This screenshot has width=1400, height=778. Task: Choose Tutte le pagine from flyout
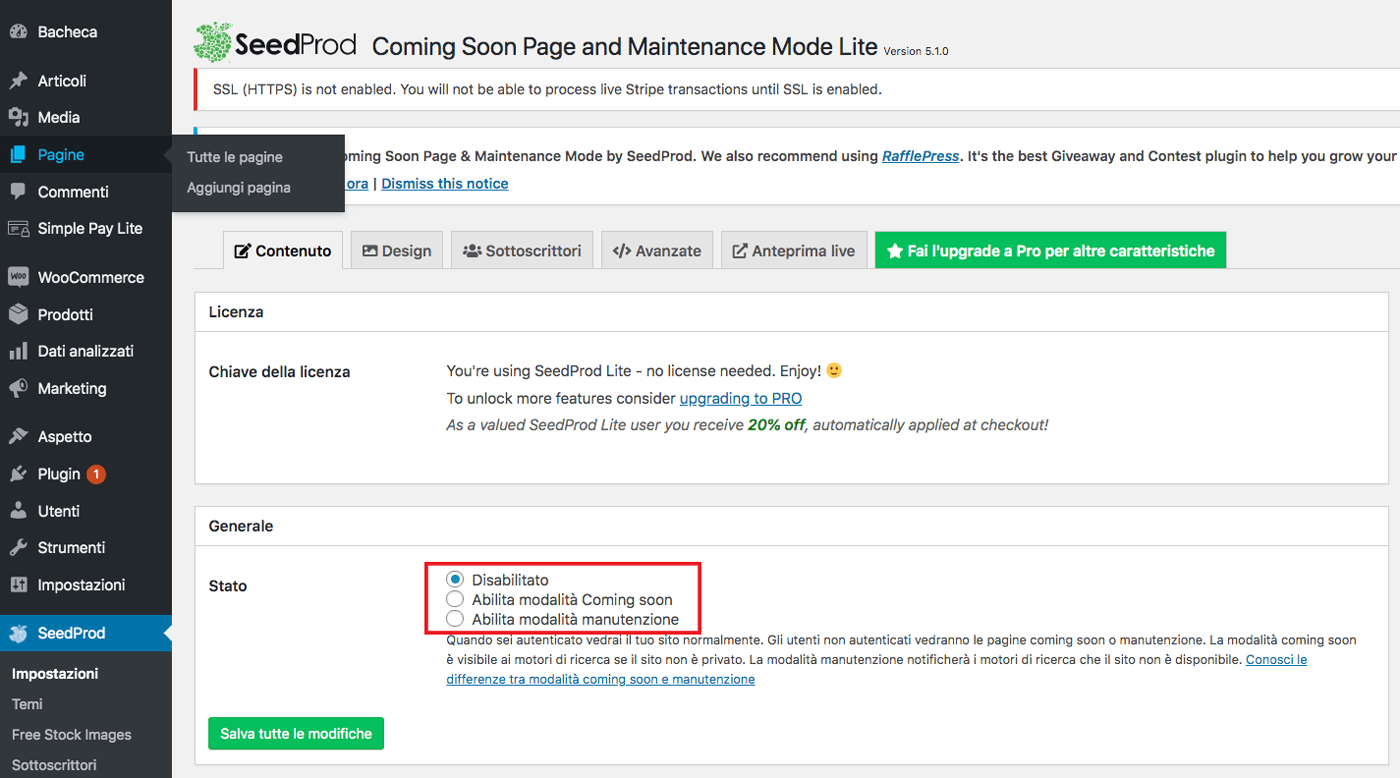pos(235,157)
